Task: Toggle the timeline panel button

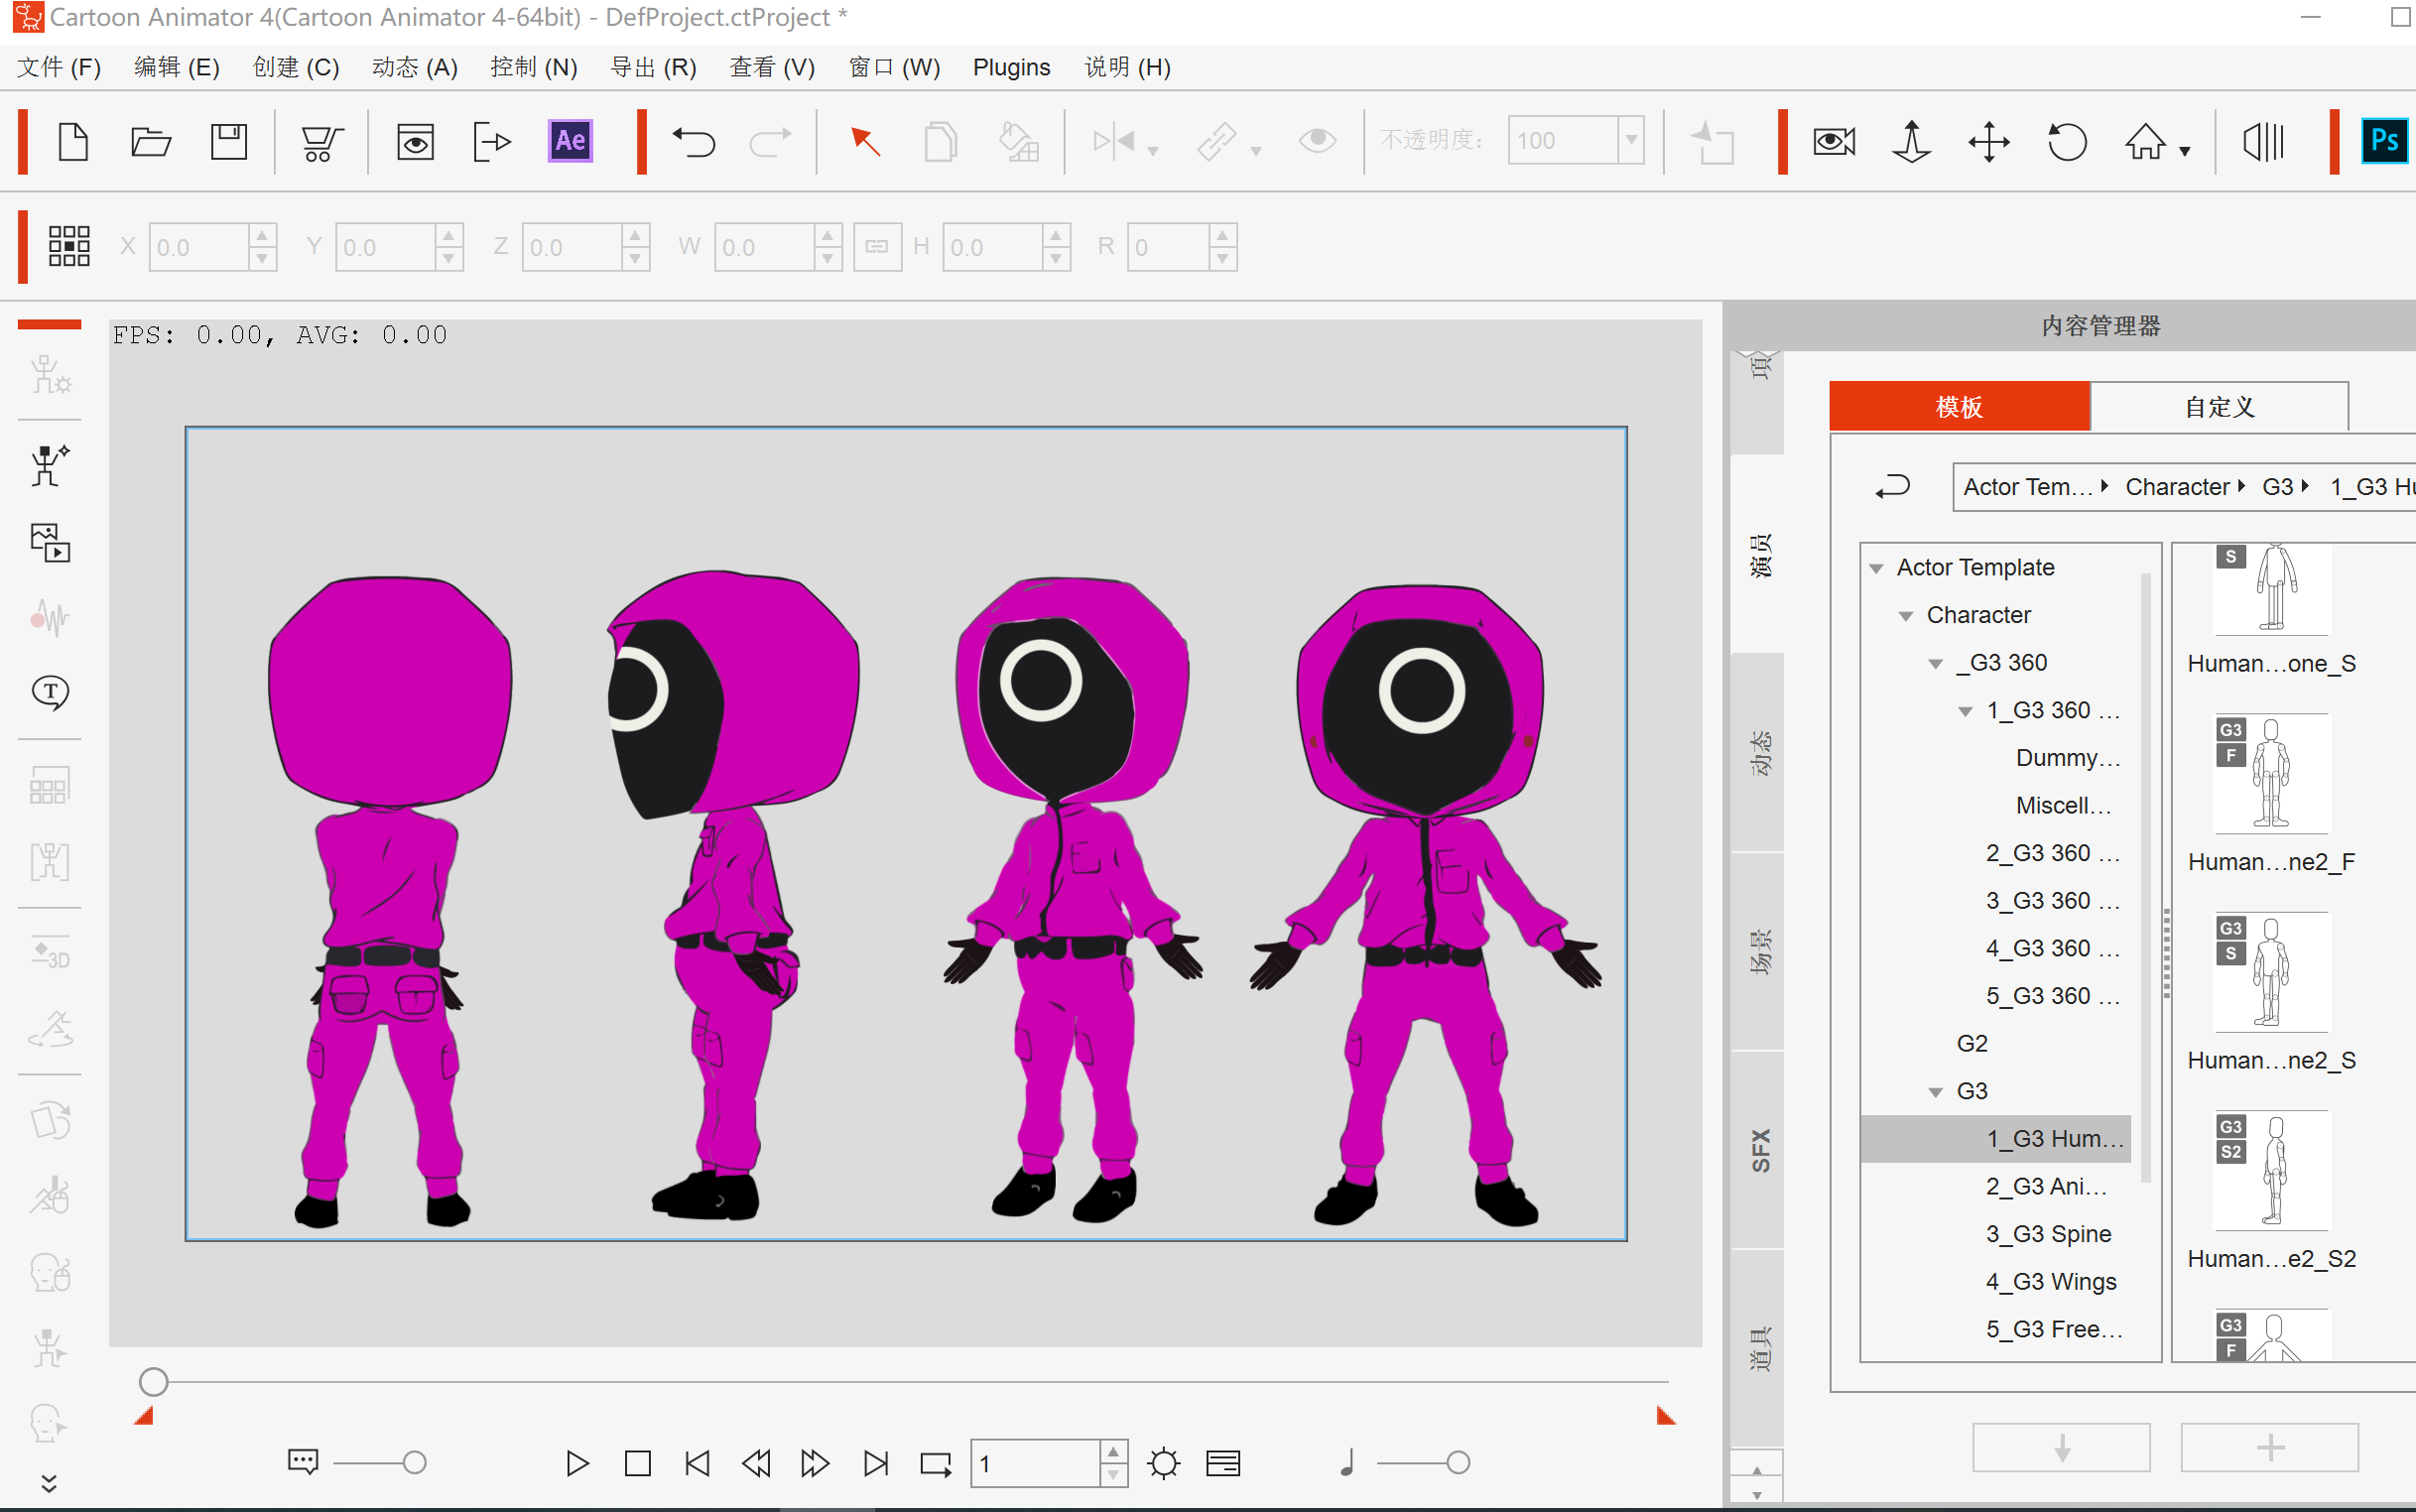Action: 1223,1464
